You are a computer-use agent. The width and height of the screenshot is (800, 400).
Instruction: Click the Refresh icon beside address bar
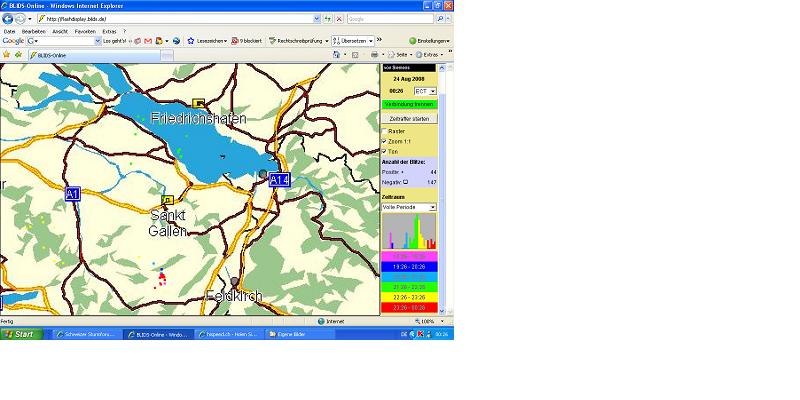pyautogui.click(x=328, y=19)
